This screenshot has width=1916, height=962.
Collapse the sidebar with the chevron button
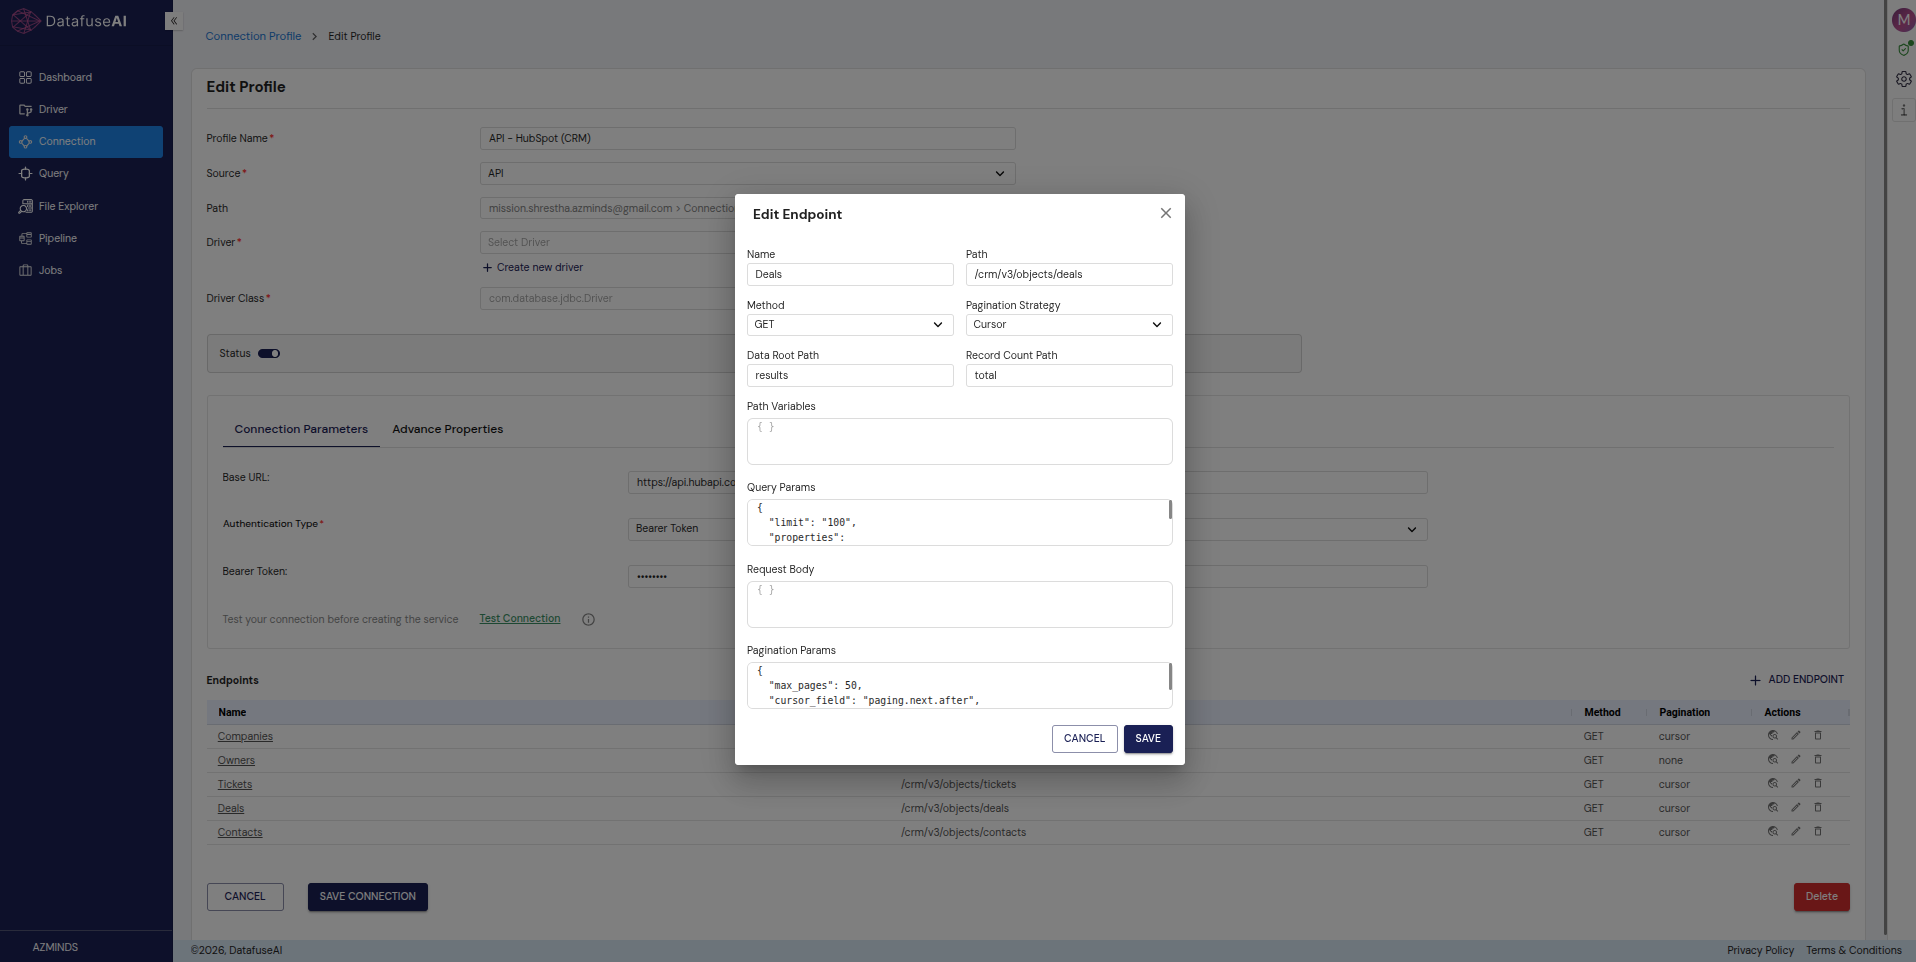(x=173, y=21)
